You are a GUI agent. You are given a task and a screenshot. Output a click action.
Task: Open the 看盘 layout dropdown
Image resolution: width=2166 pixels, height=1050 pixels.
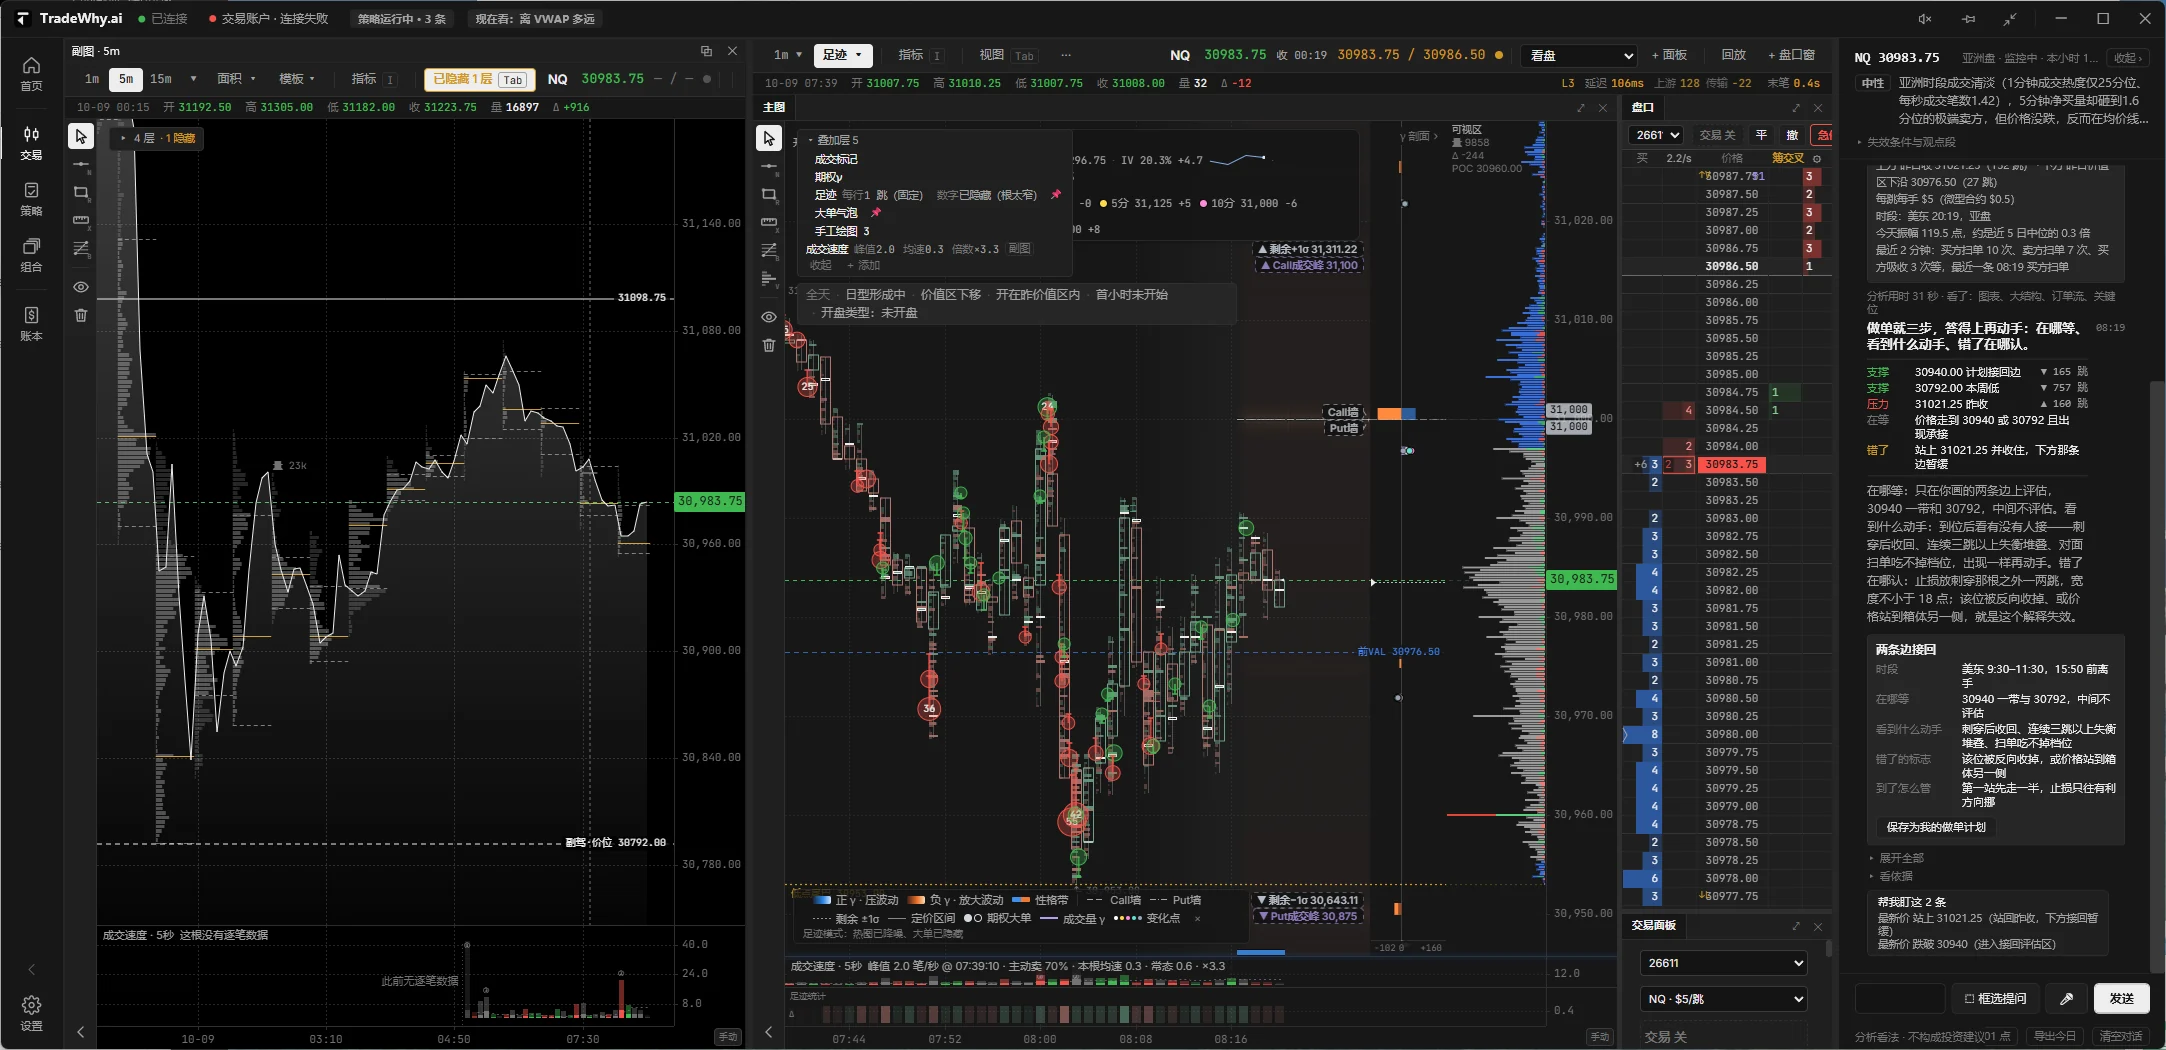tap(1581, 56)
